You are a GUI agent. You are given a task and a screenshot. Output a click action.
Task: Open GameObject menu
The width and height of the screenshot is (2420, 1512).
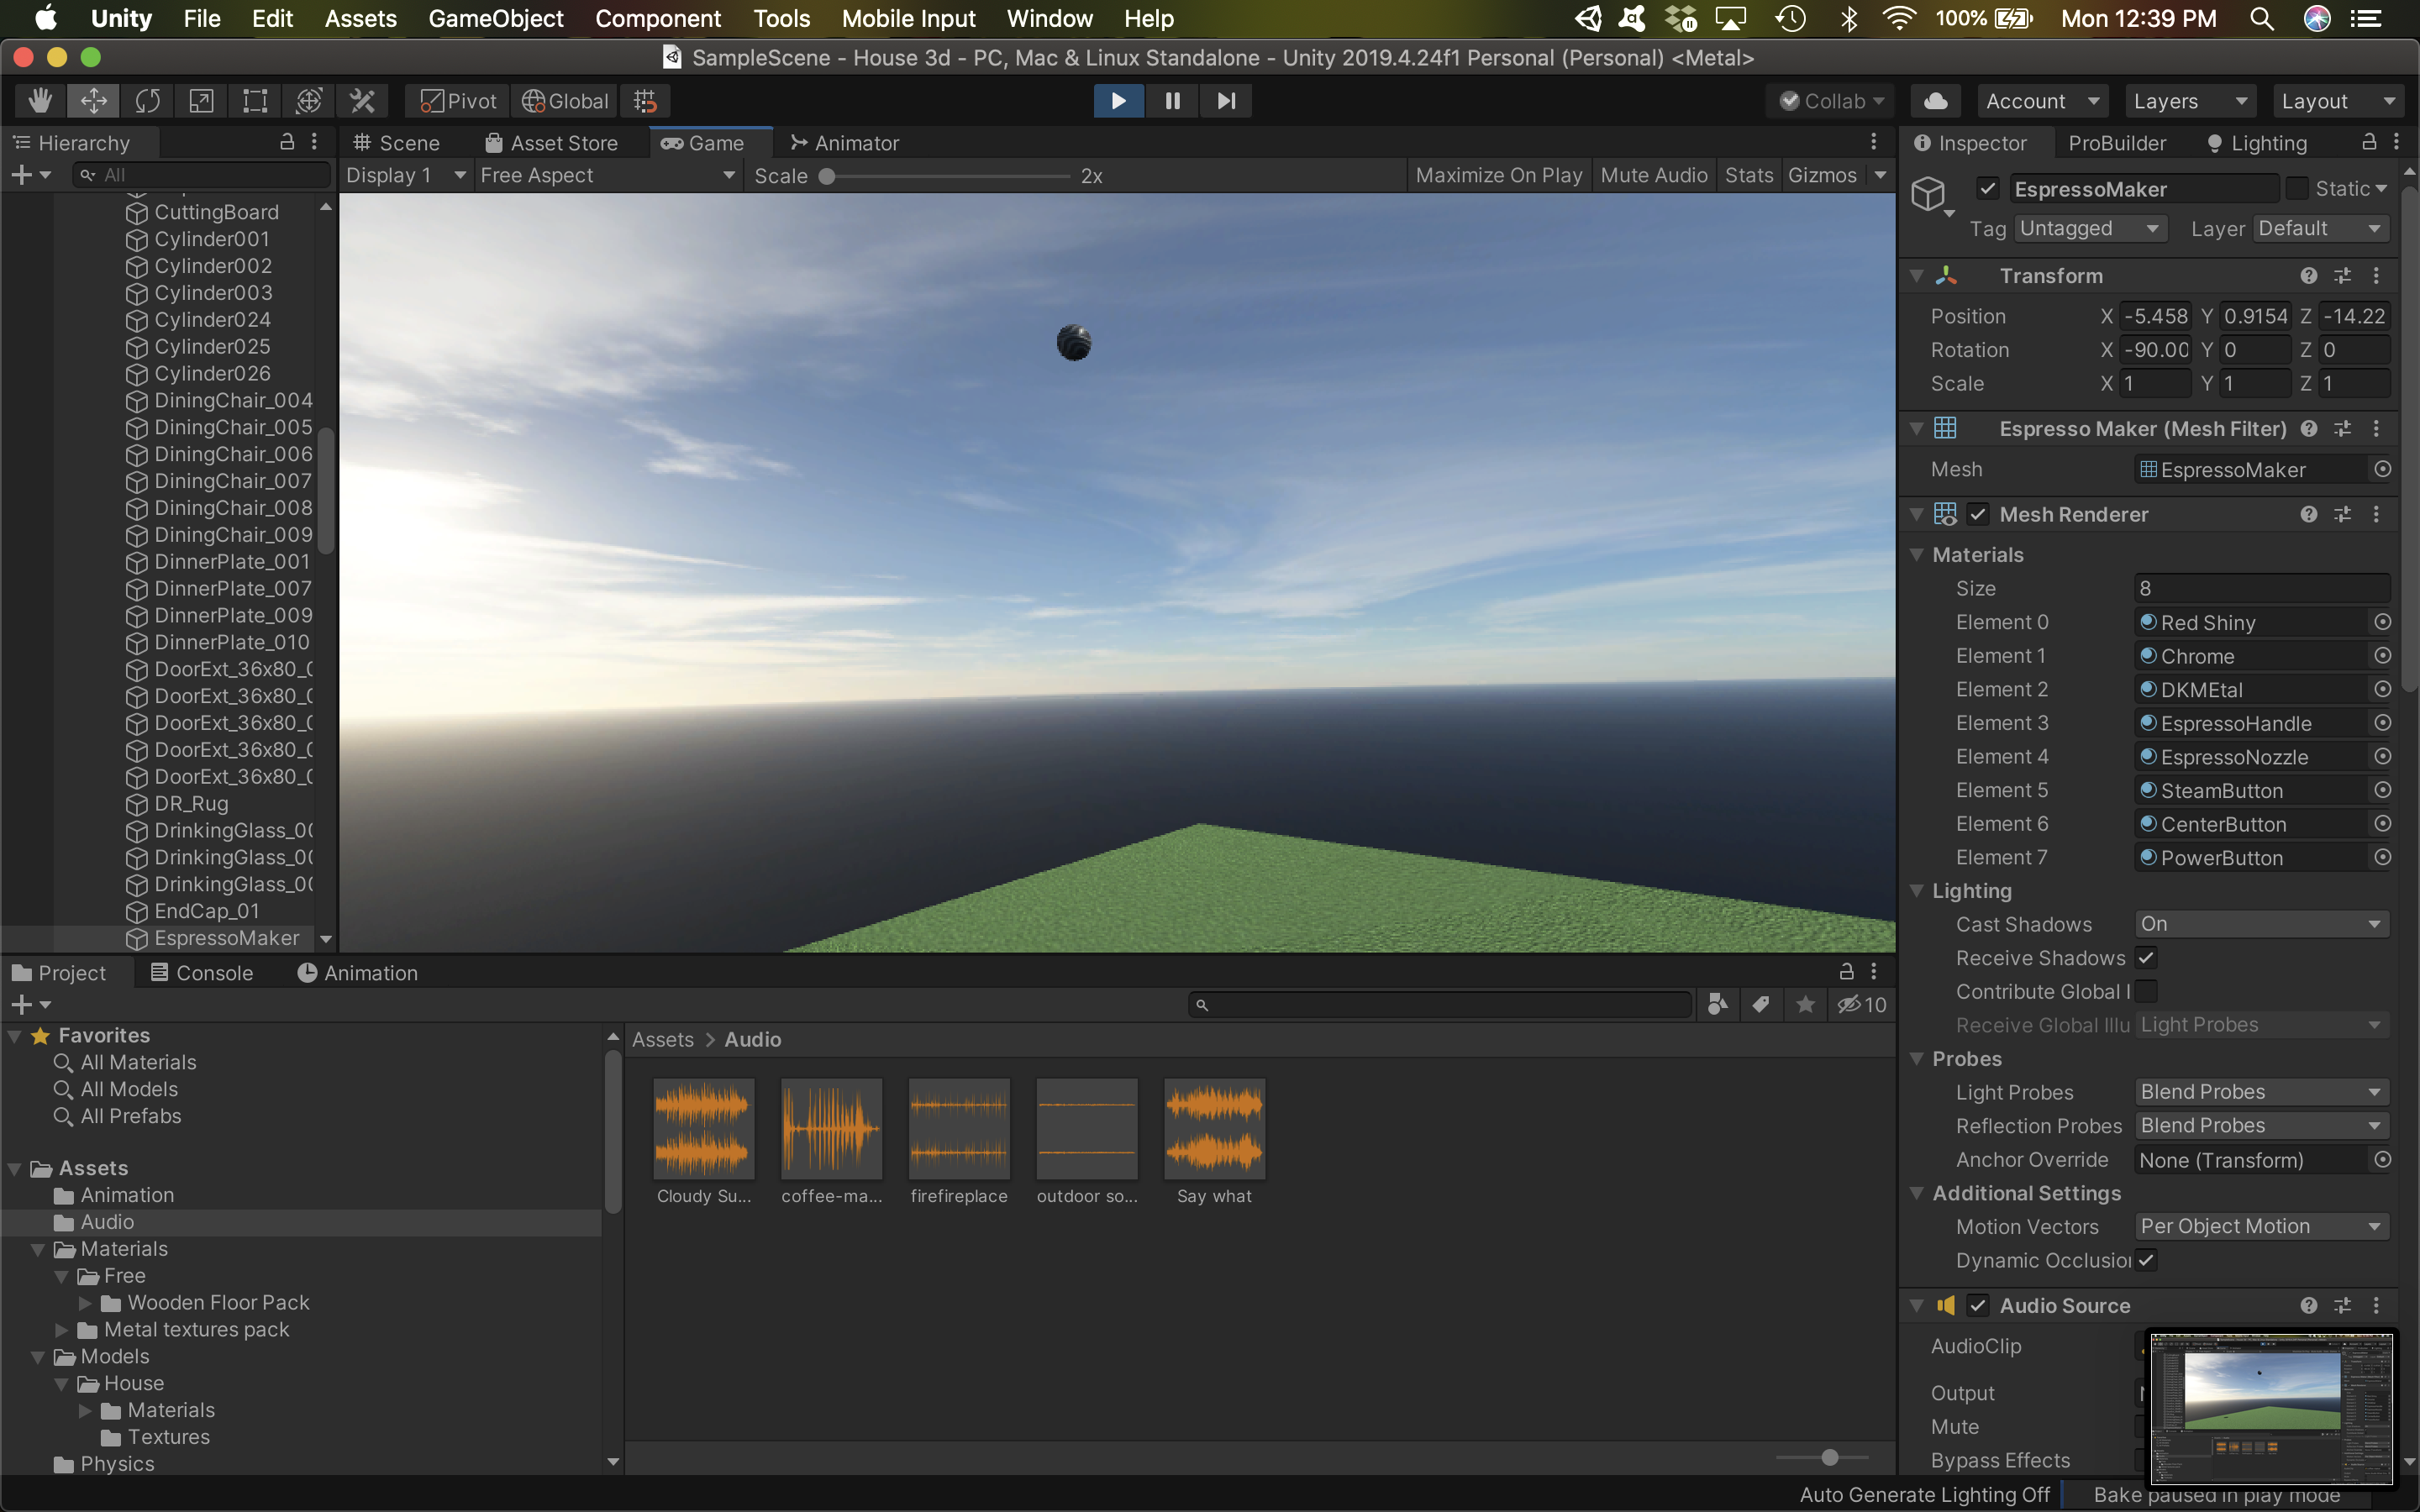[x=495, y=18]
